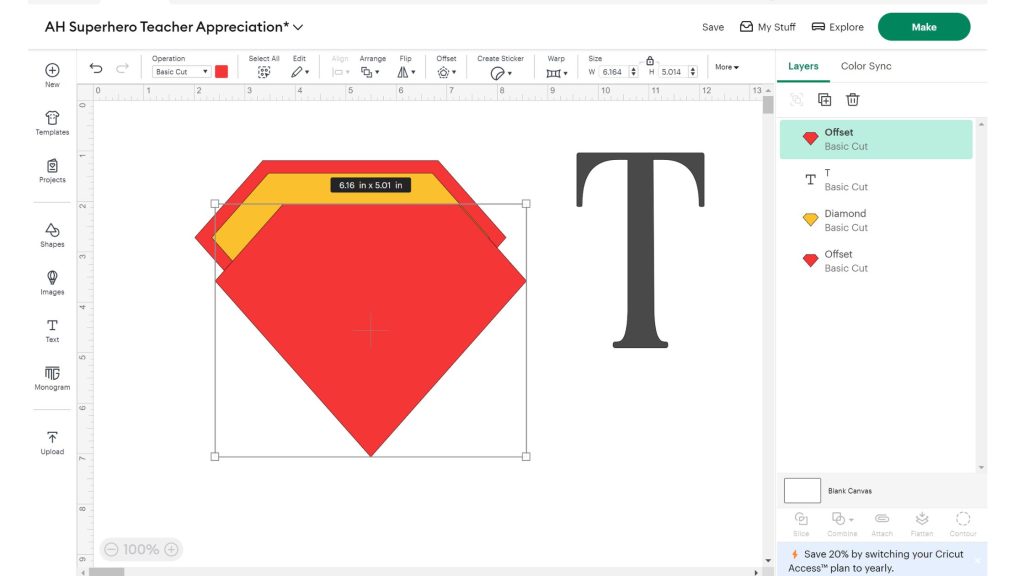Open the Operation Basic Cut dropdown
The width and height of the screenshot is (1024, 576).
181,72
